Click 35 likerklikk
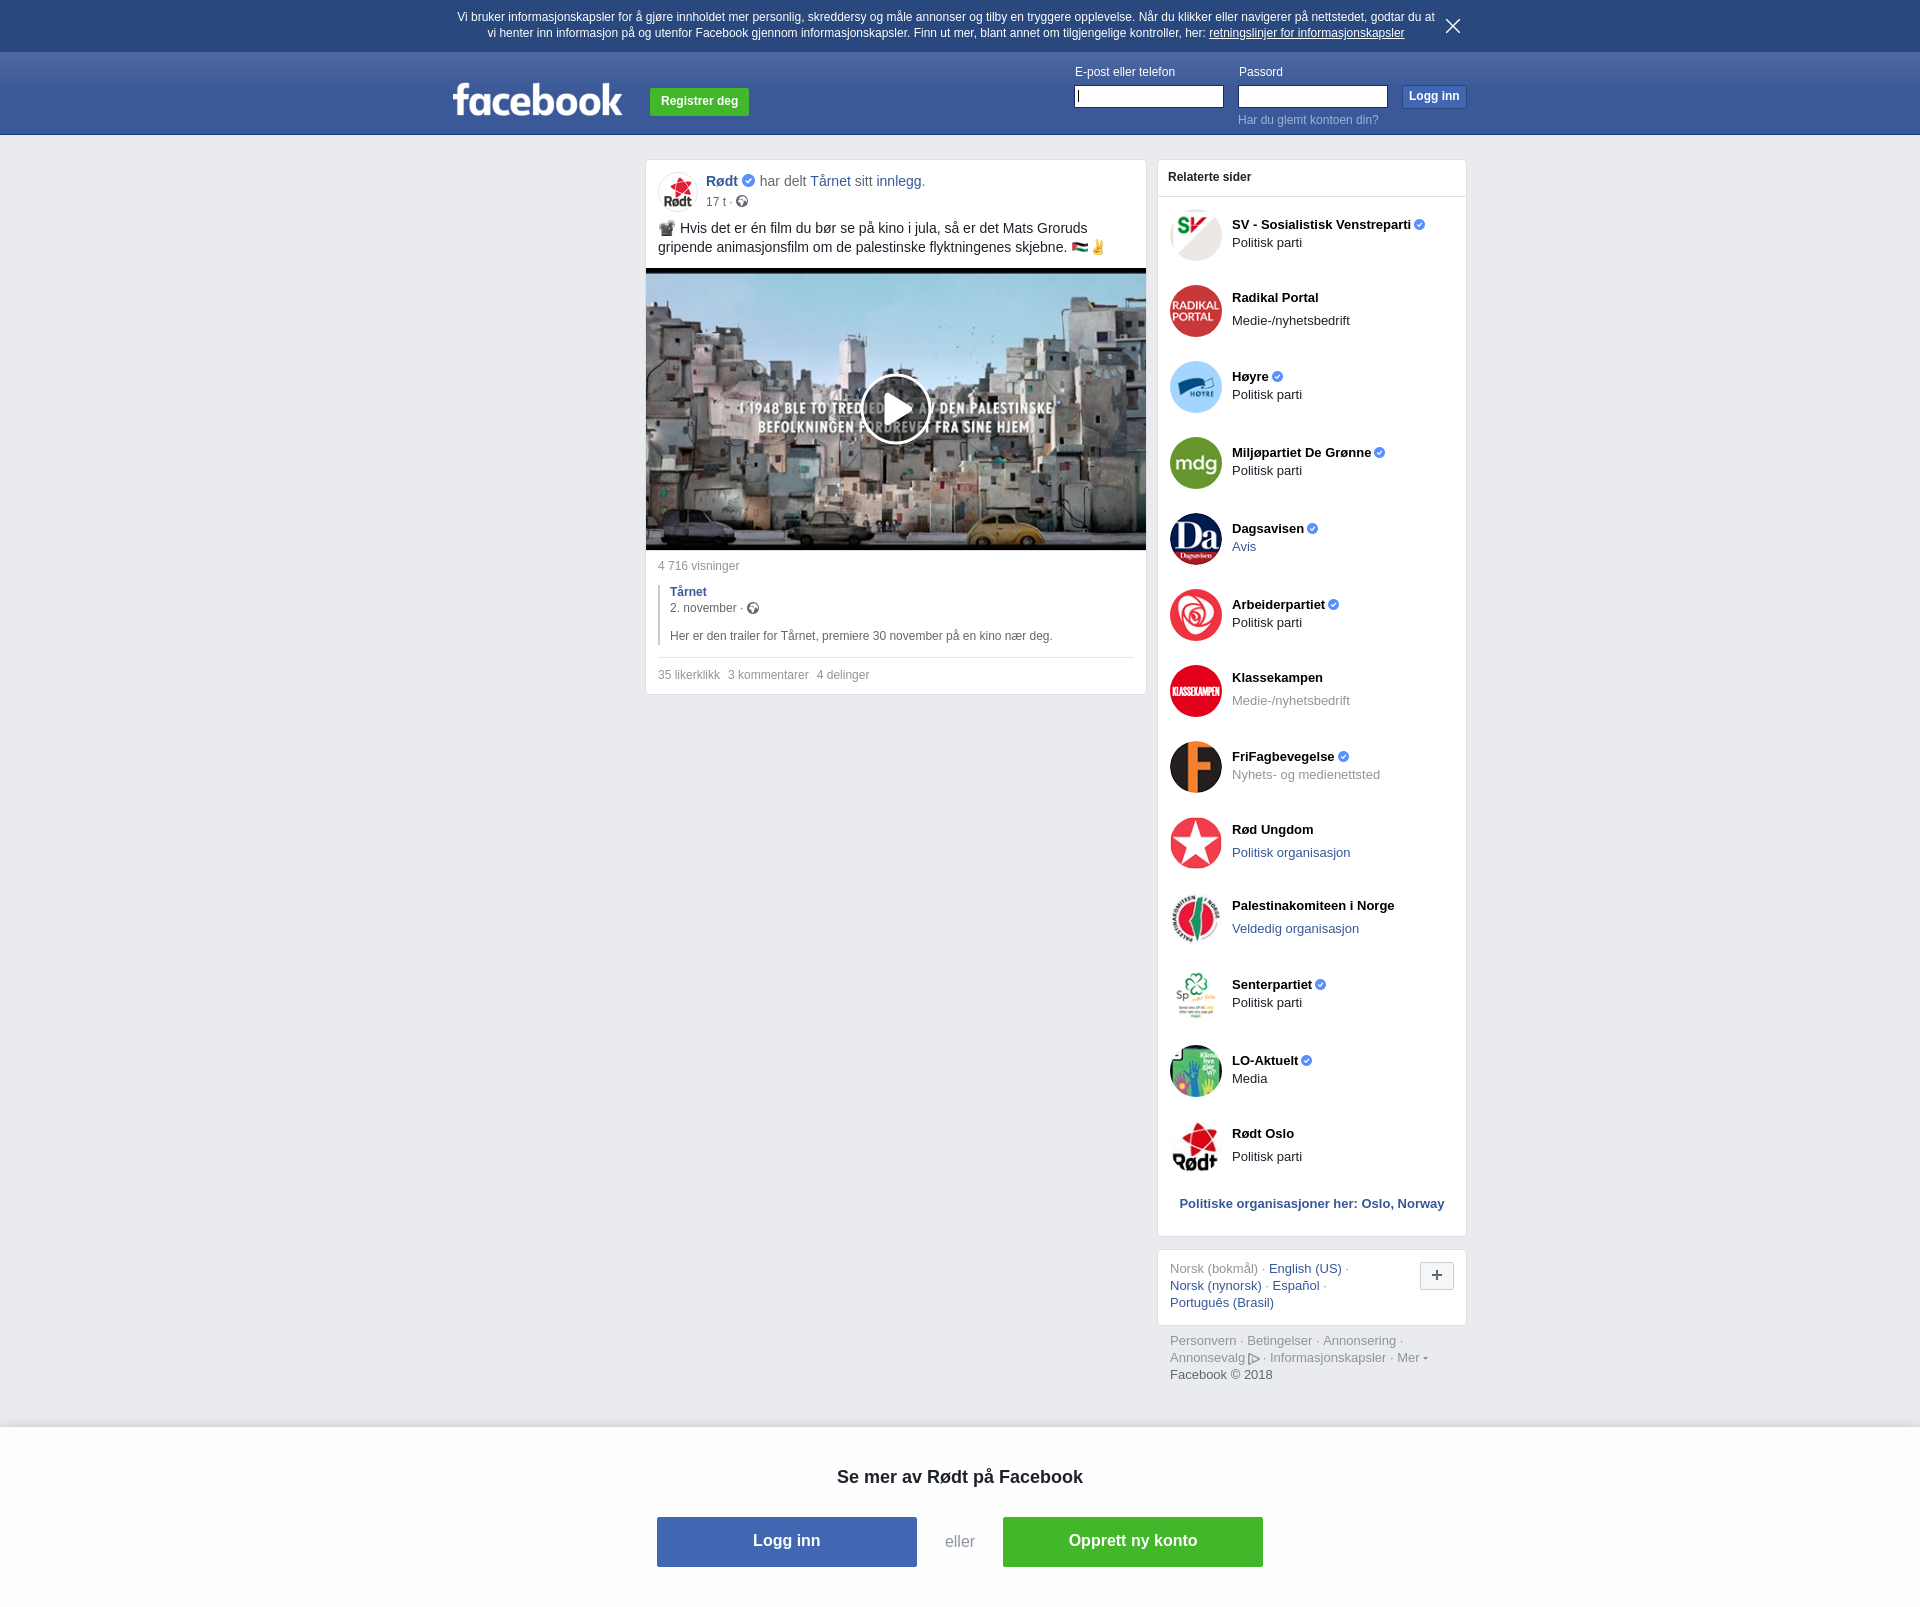 tap(689, 675)
